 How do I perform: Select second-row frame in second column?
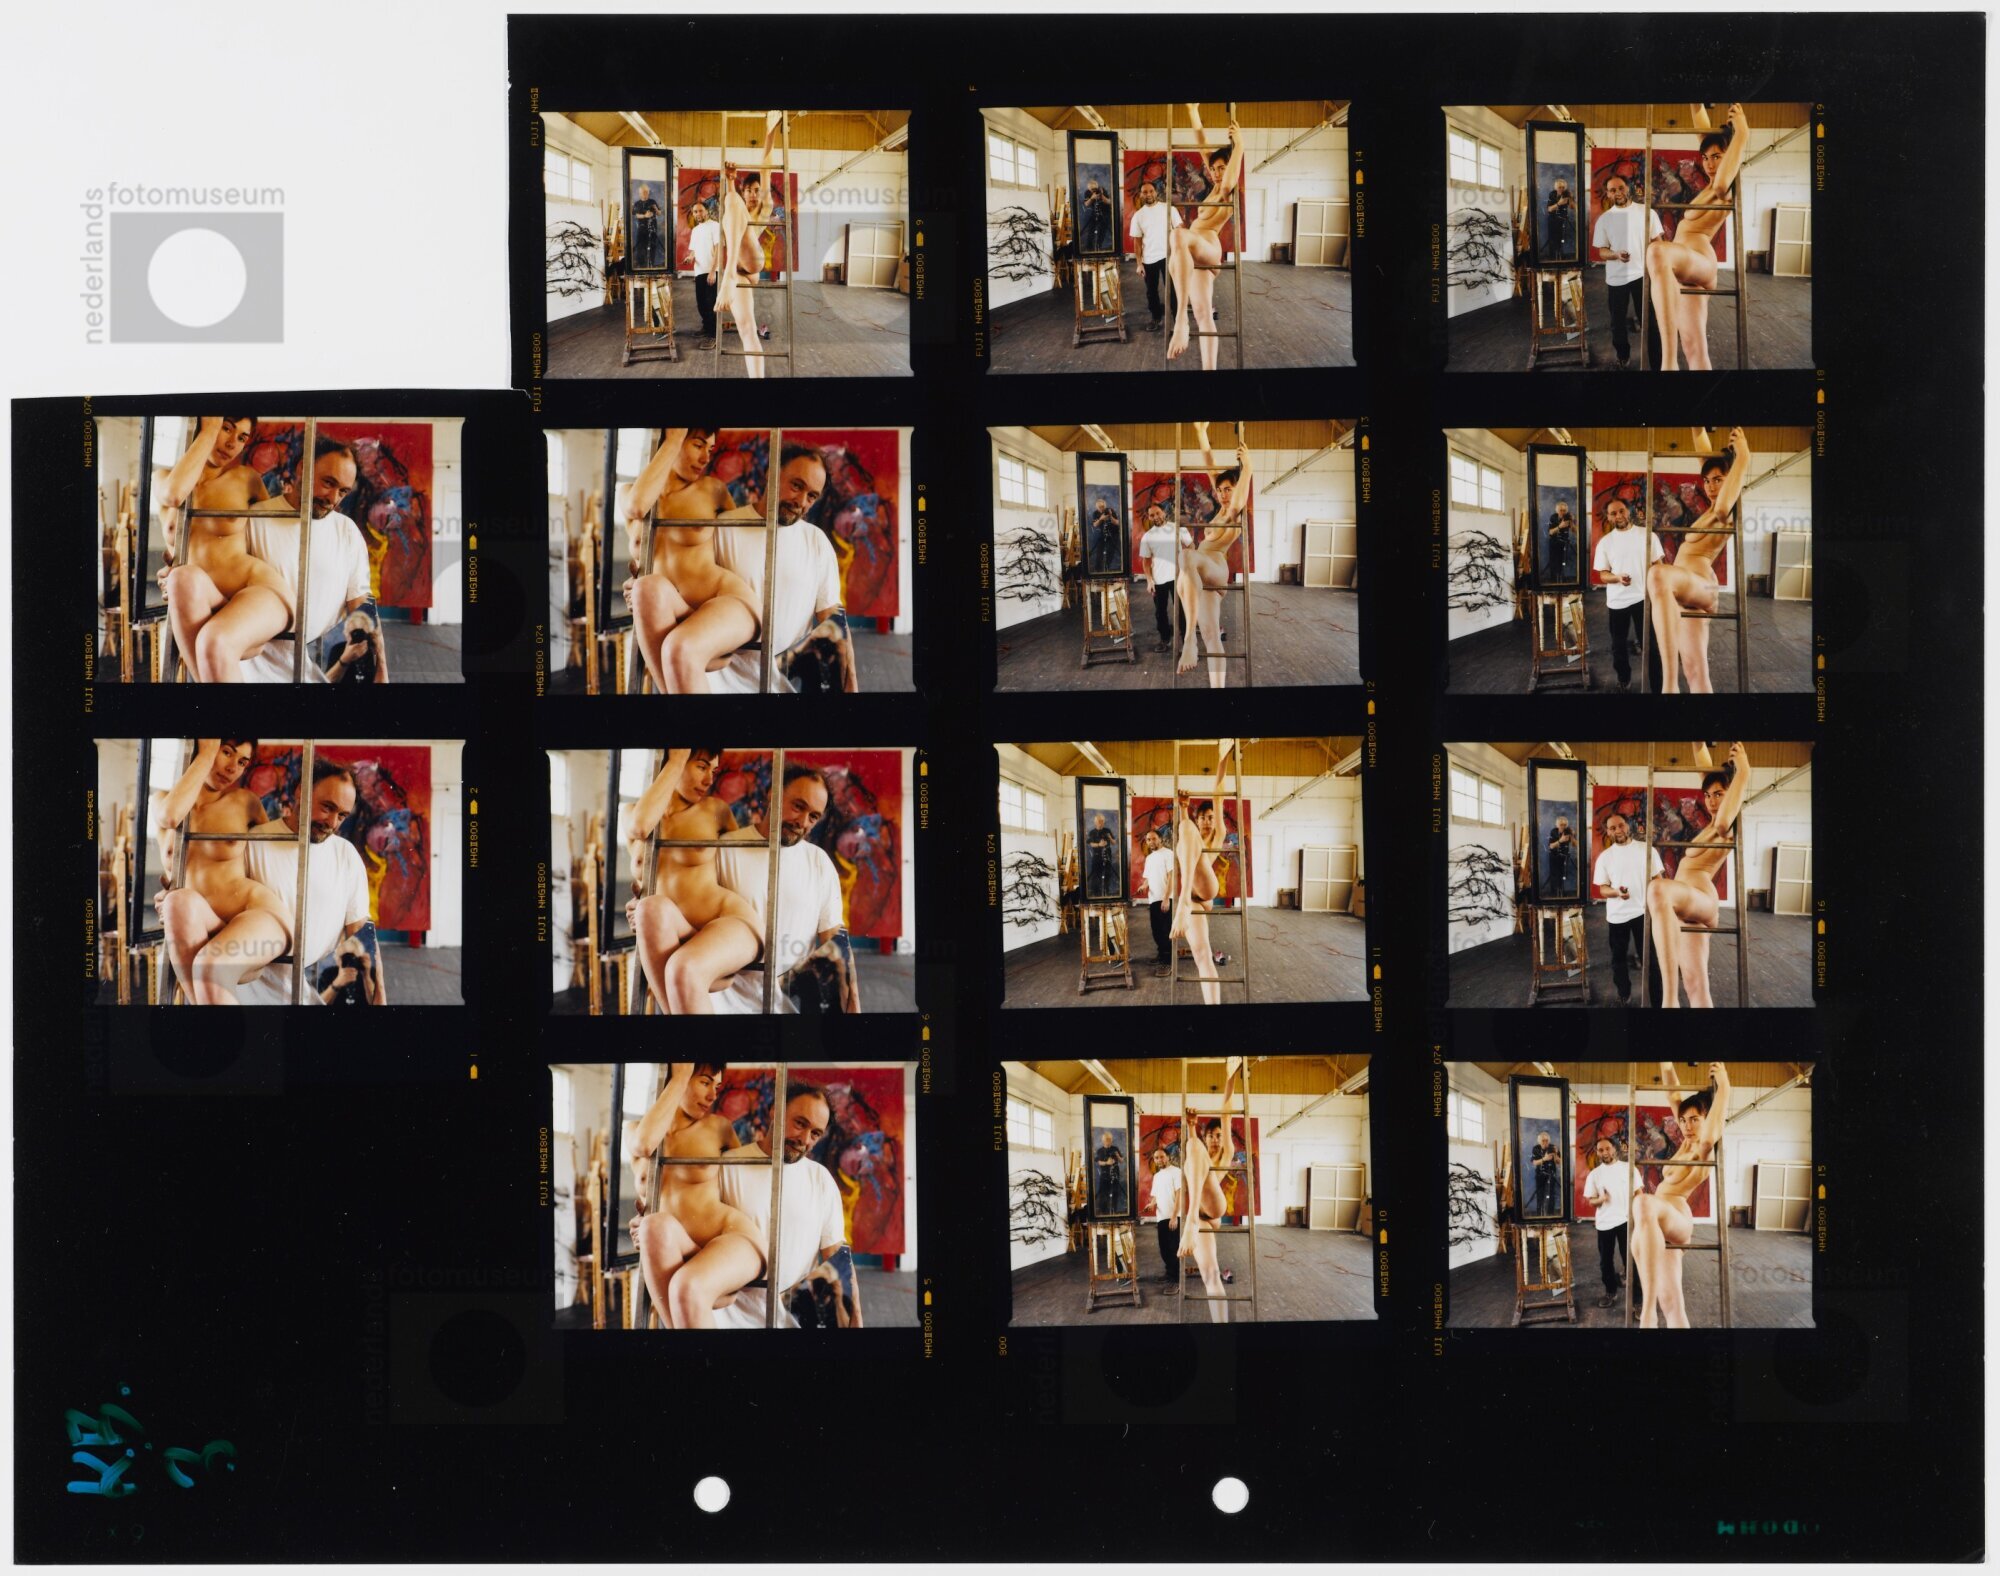pyautogui.click(x=729, y=560)
